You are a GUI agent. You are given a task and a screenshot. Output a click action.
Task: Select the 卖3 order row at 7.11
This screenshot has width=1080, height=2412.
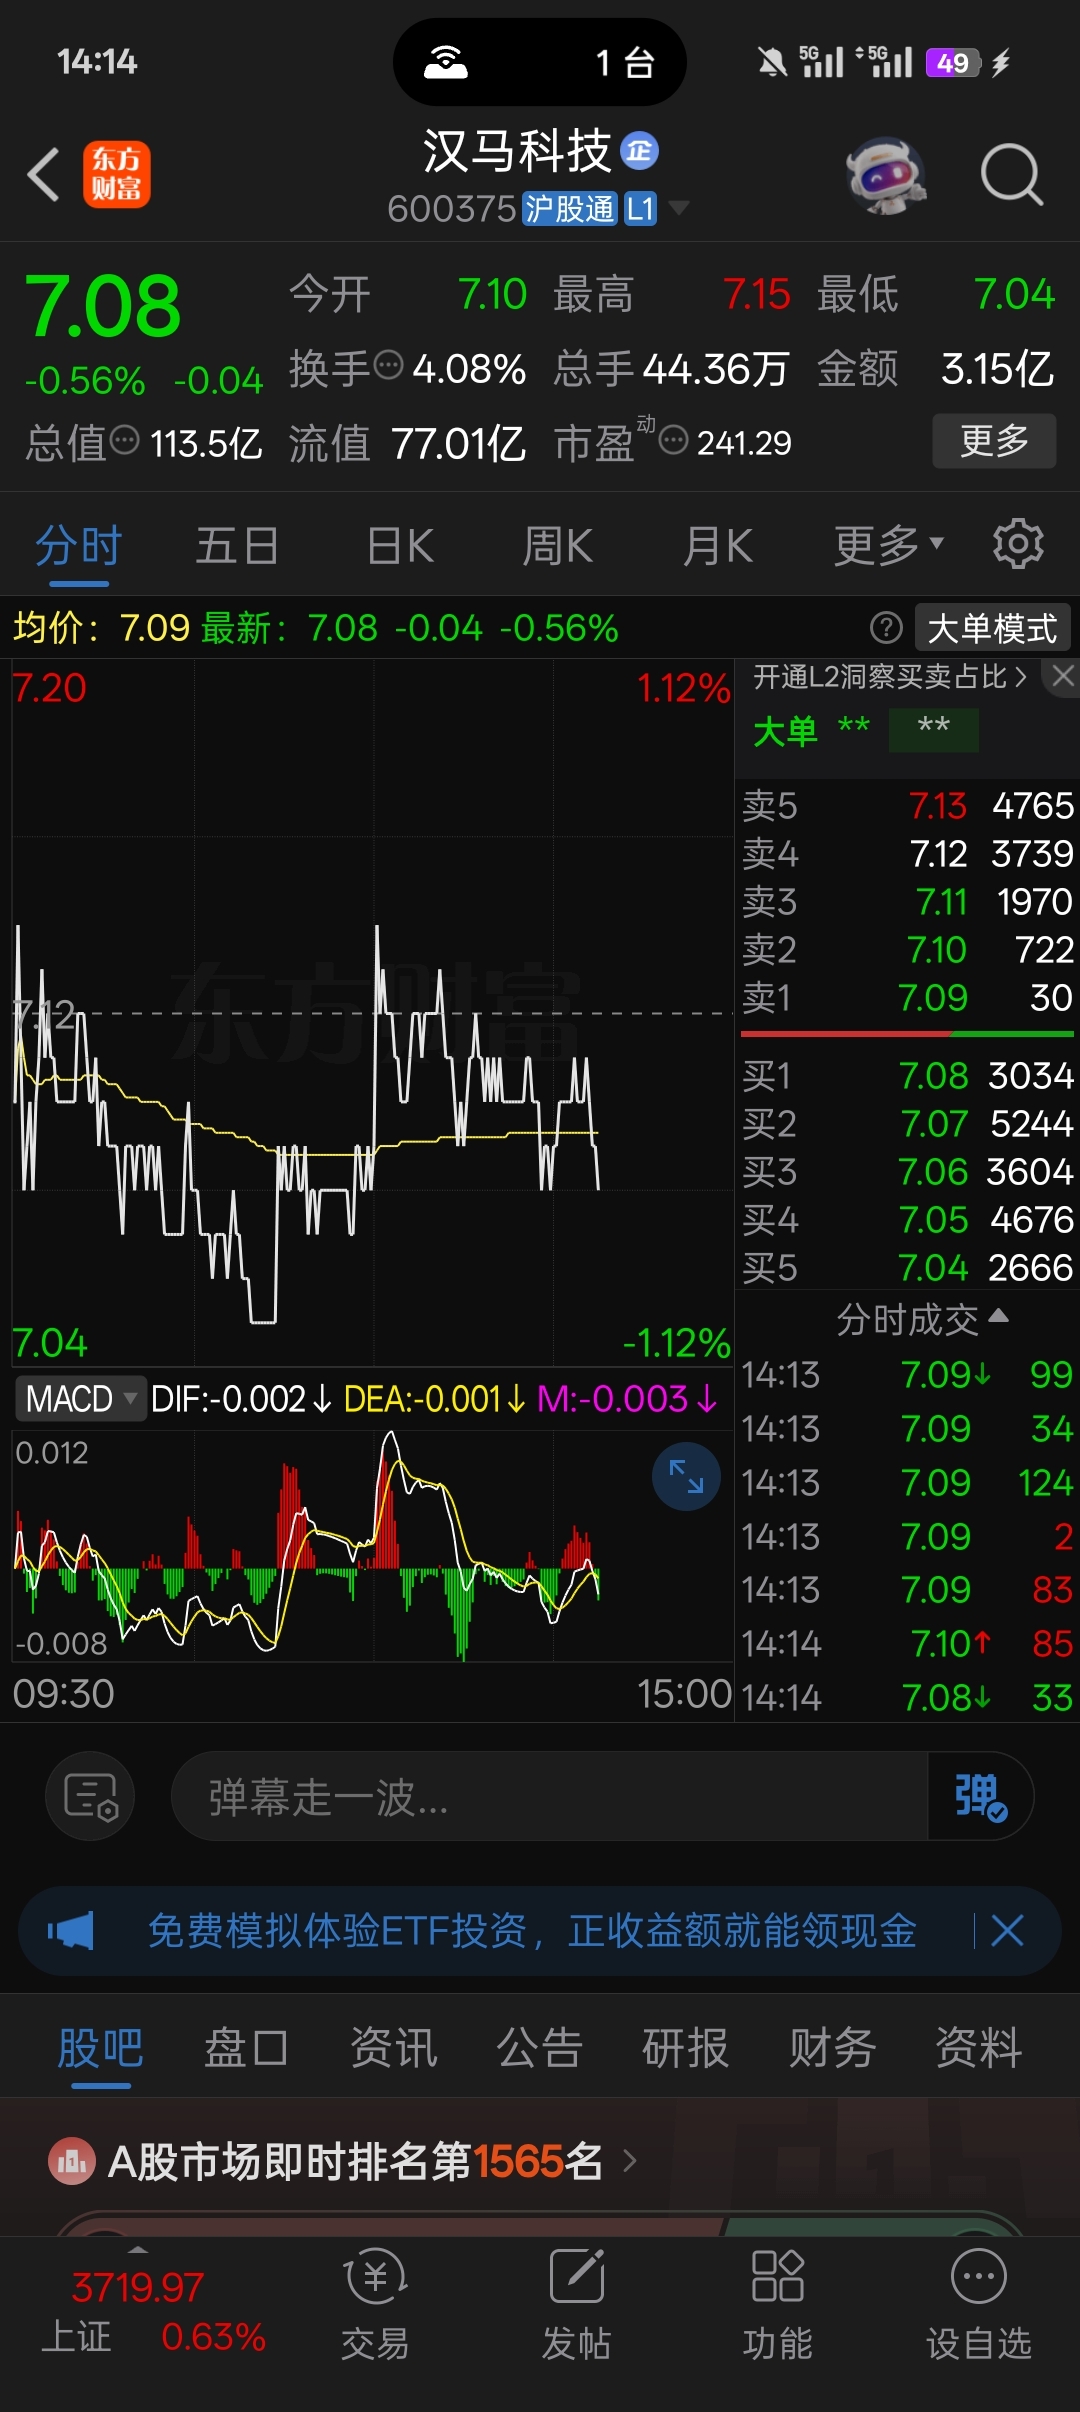pos(908,901)
